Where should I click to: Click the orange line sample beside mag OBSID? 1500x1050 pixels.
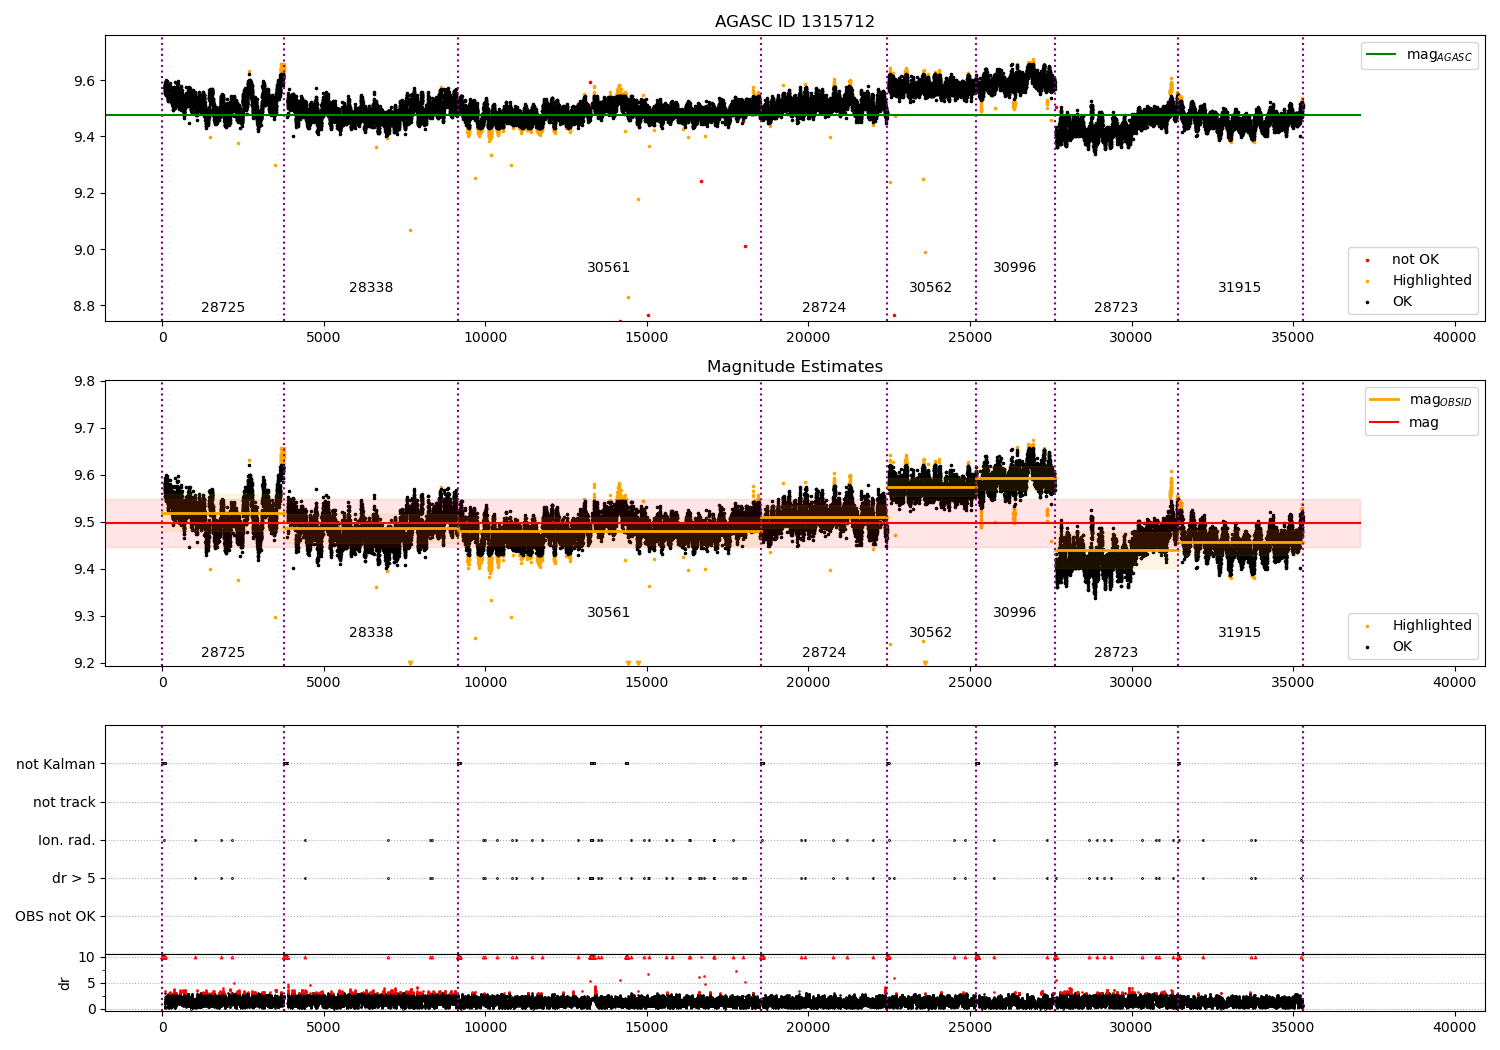coord(1385,400)
